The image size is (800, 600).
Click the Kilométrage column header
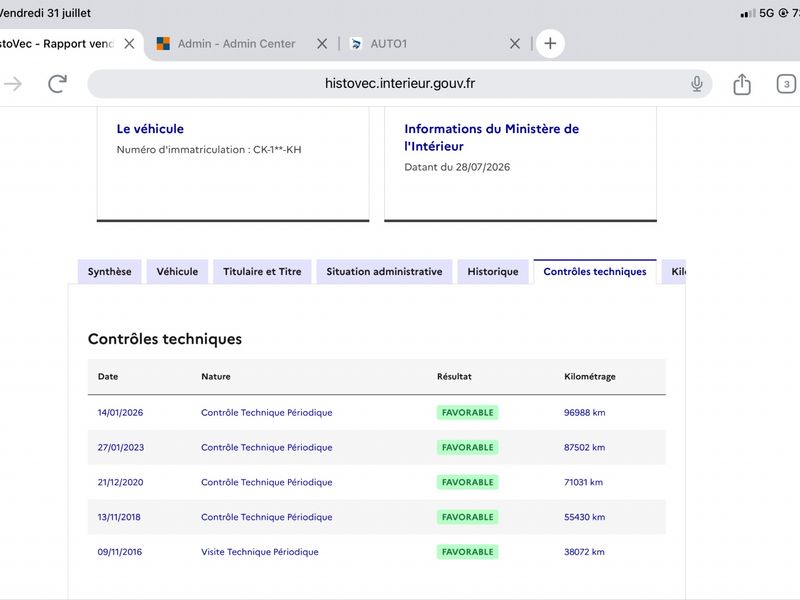590,377
